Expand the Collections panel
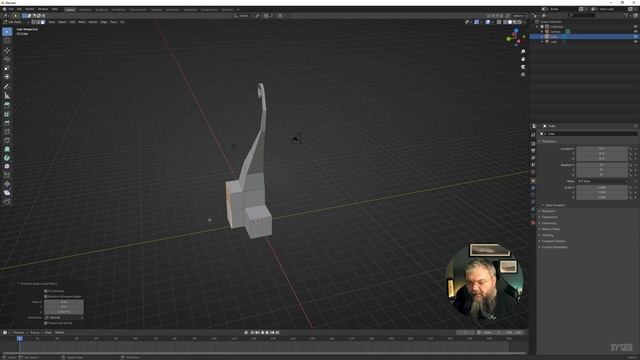The width and height of the screenshot is (640, 360). (x=549, y=217)
